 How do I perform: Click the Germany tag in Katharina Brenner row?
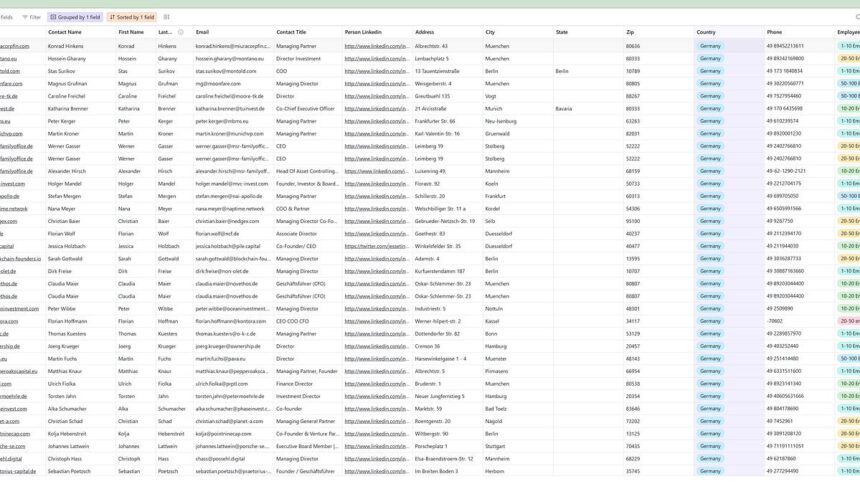710,109
